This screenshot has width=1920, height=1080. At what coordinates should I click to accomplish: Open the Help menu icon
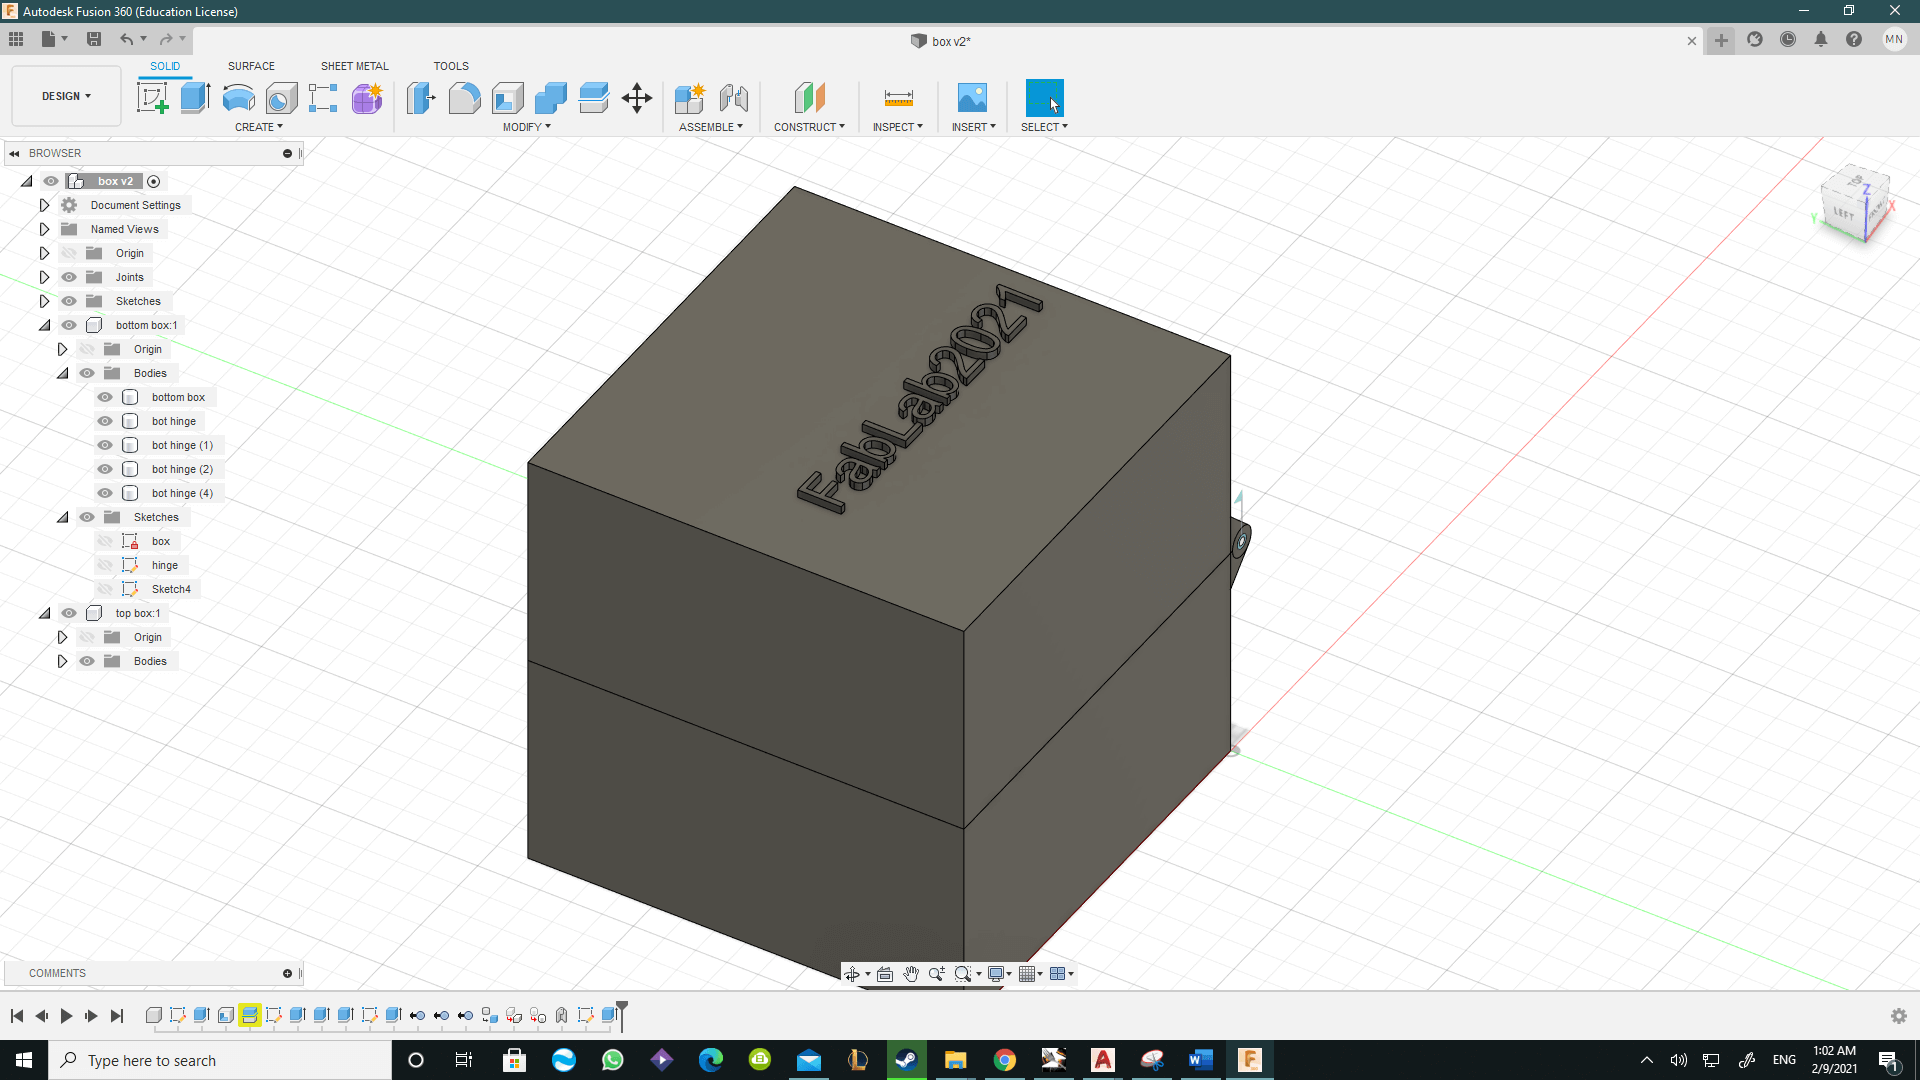1854,39
